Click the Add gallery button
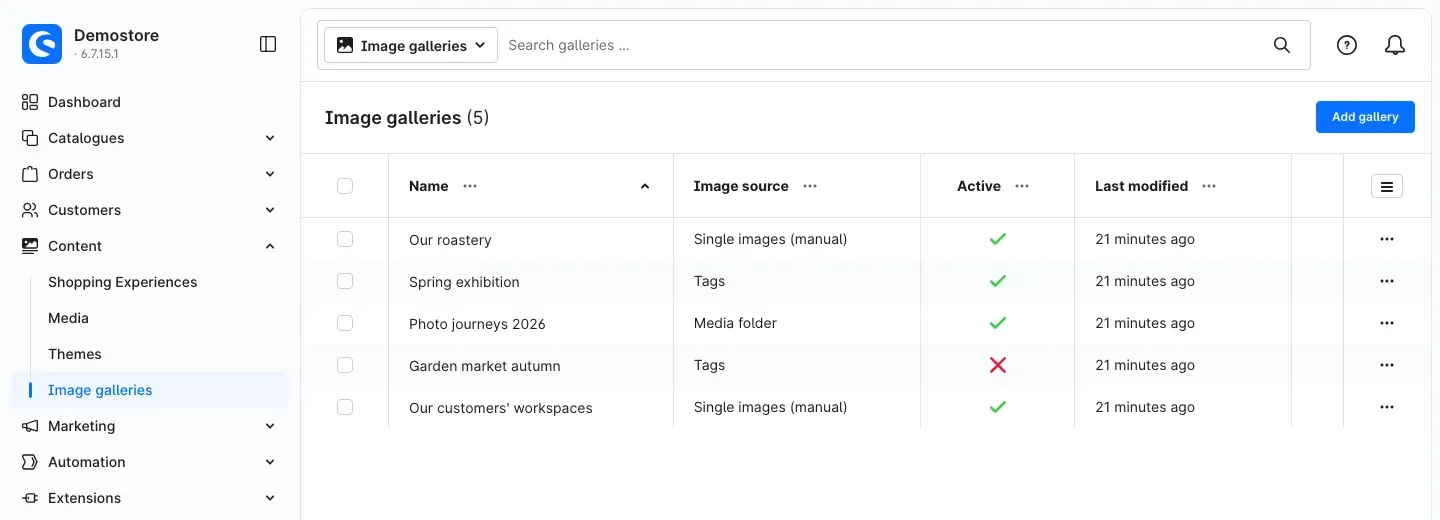 pos(1365,117)
